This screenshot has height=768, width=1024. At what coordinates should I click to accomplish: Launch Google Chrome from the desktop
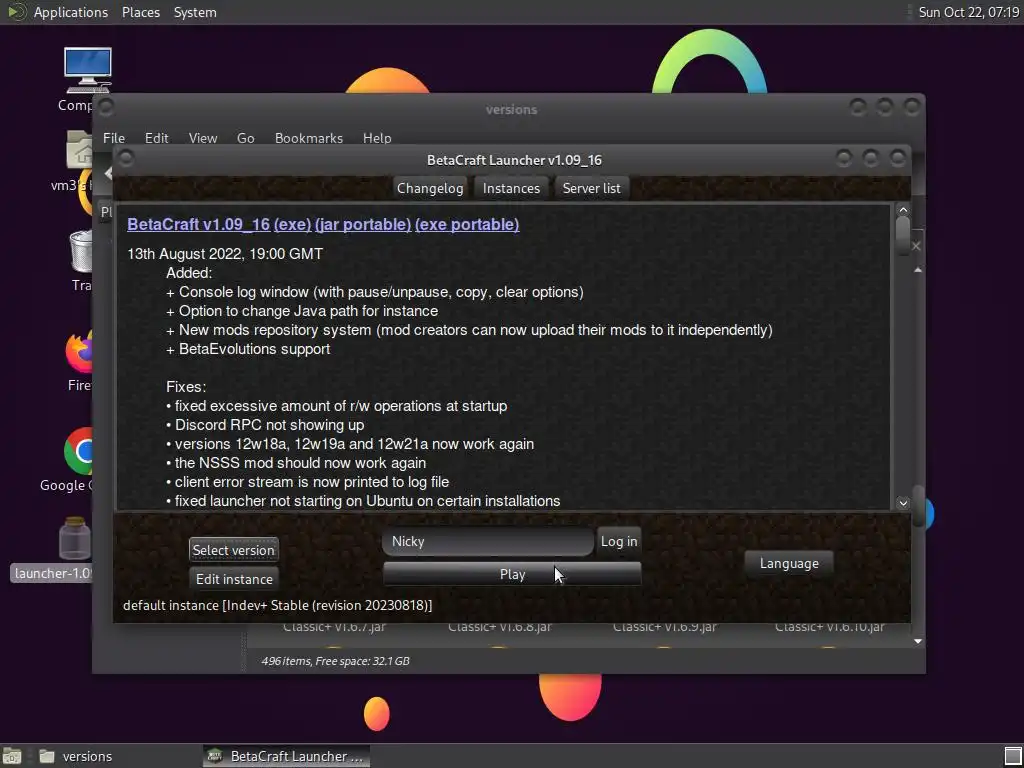click(x=78, y=451)
